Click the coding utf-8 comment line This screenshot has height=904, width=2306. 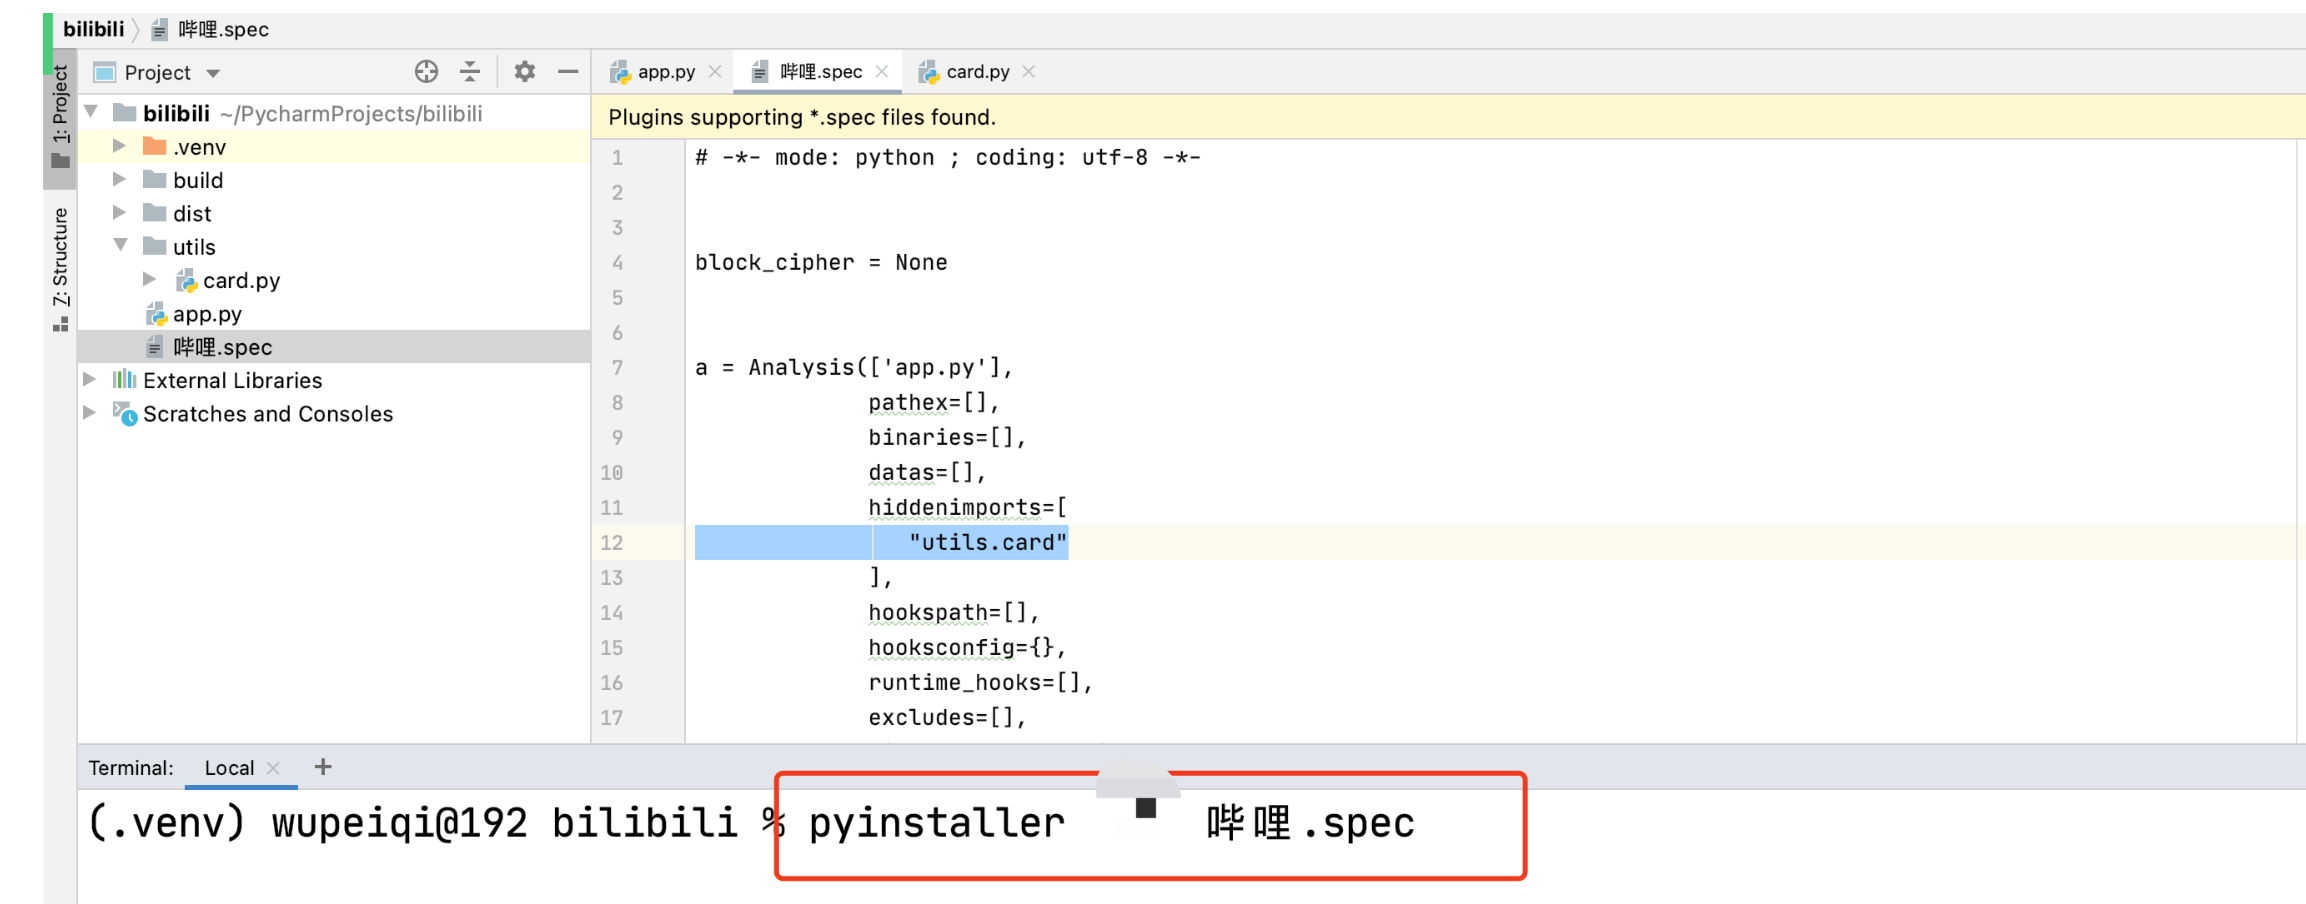coord(948,157)
